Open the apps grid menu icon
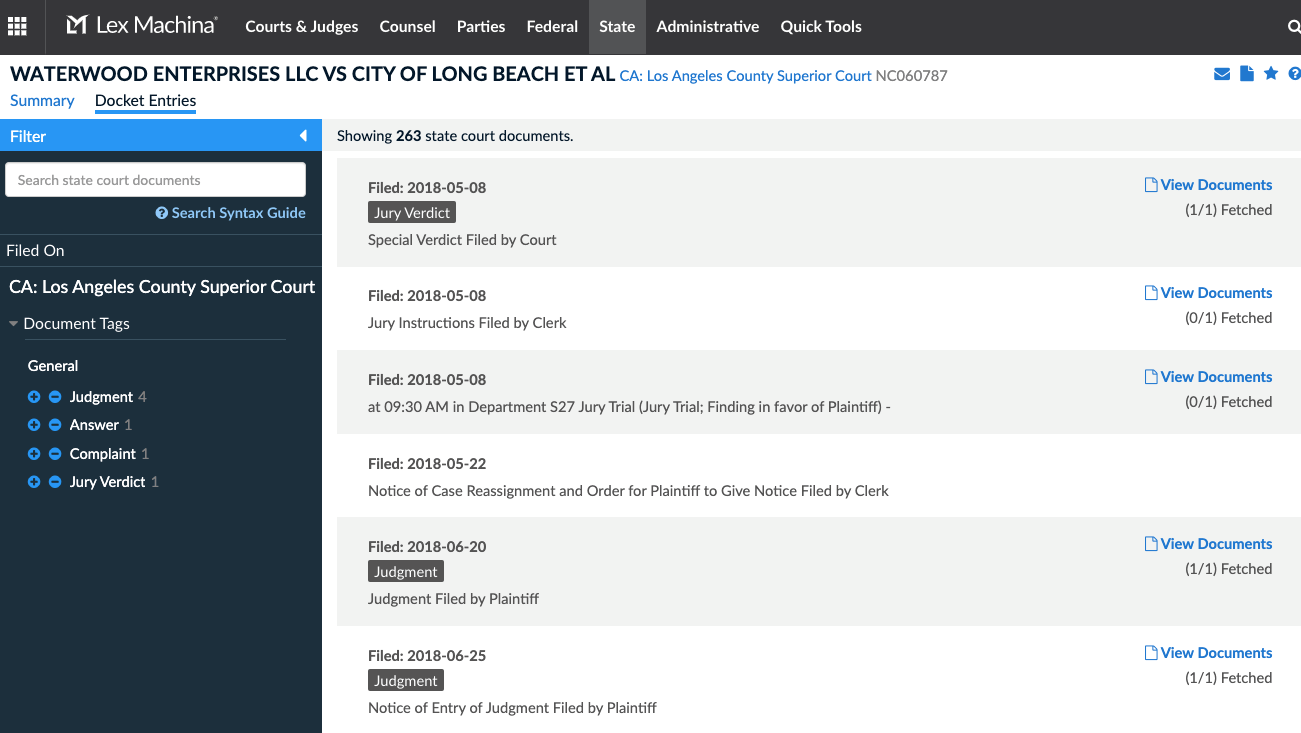1301x733 pixels. coord(17,27)
